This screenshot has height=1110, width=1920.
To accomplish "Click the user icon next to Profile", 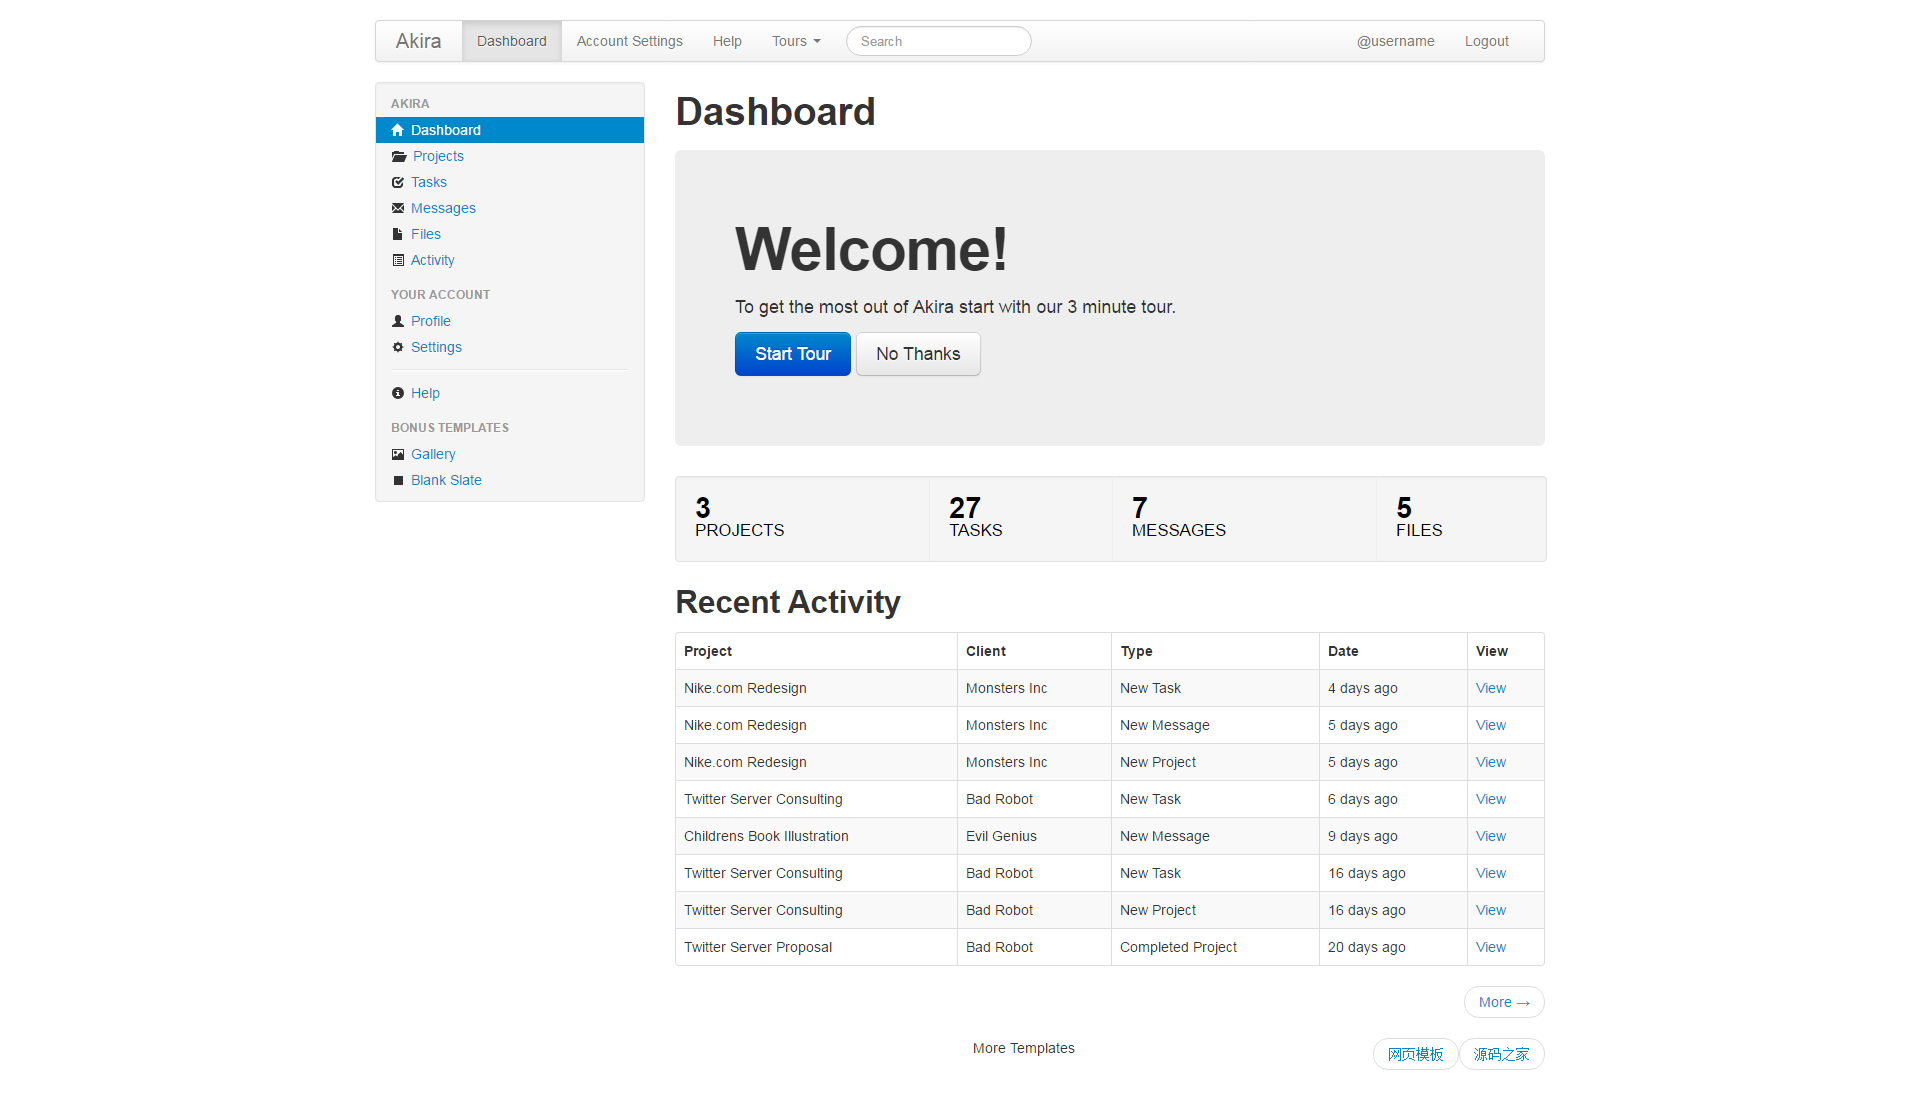I will (x=398, y=321).
